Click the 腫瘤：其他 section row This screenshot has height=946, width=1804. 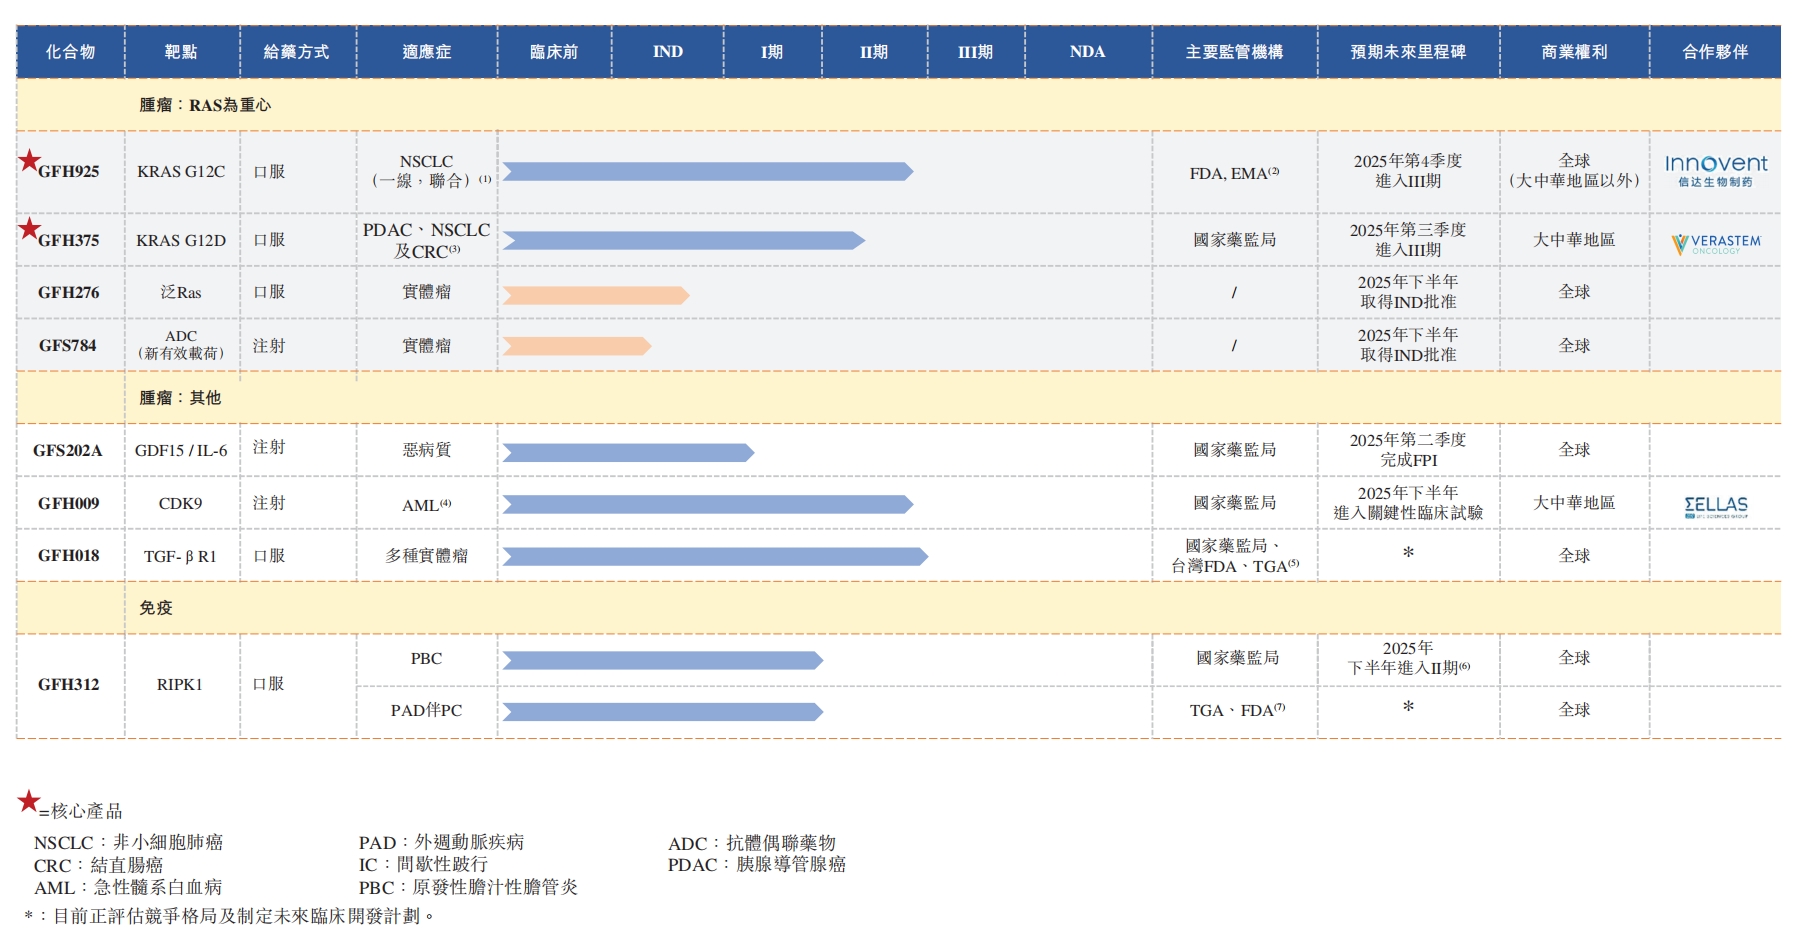[180, 398]
